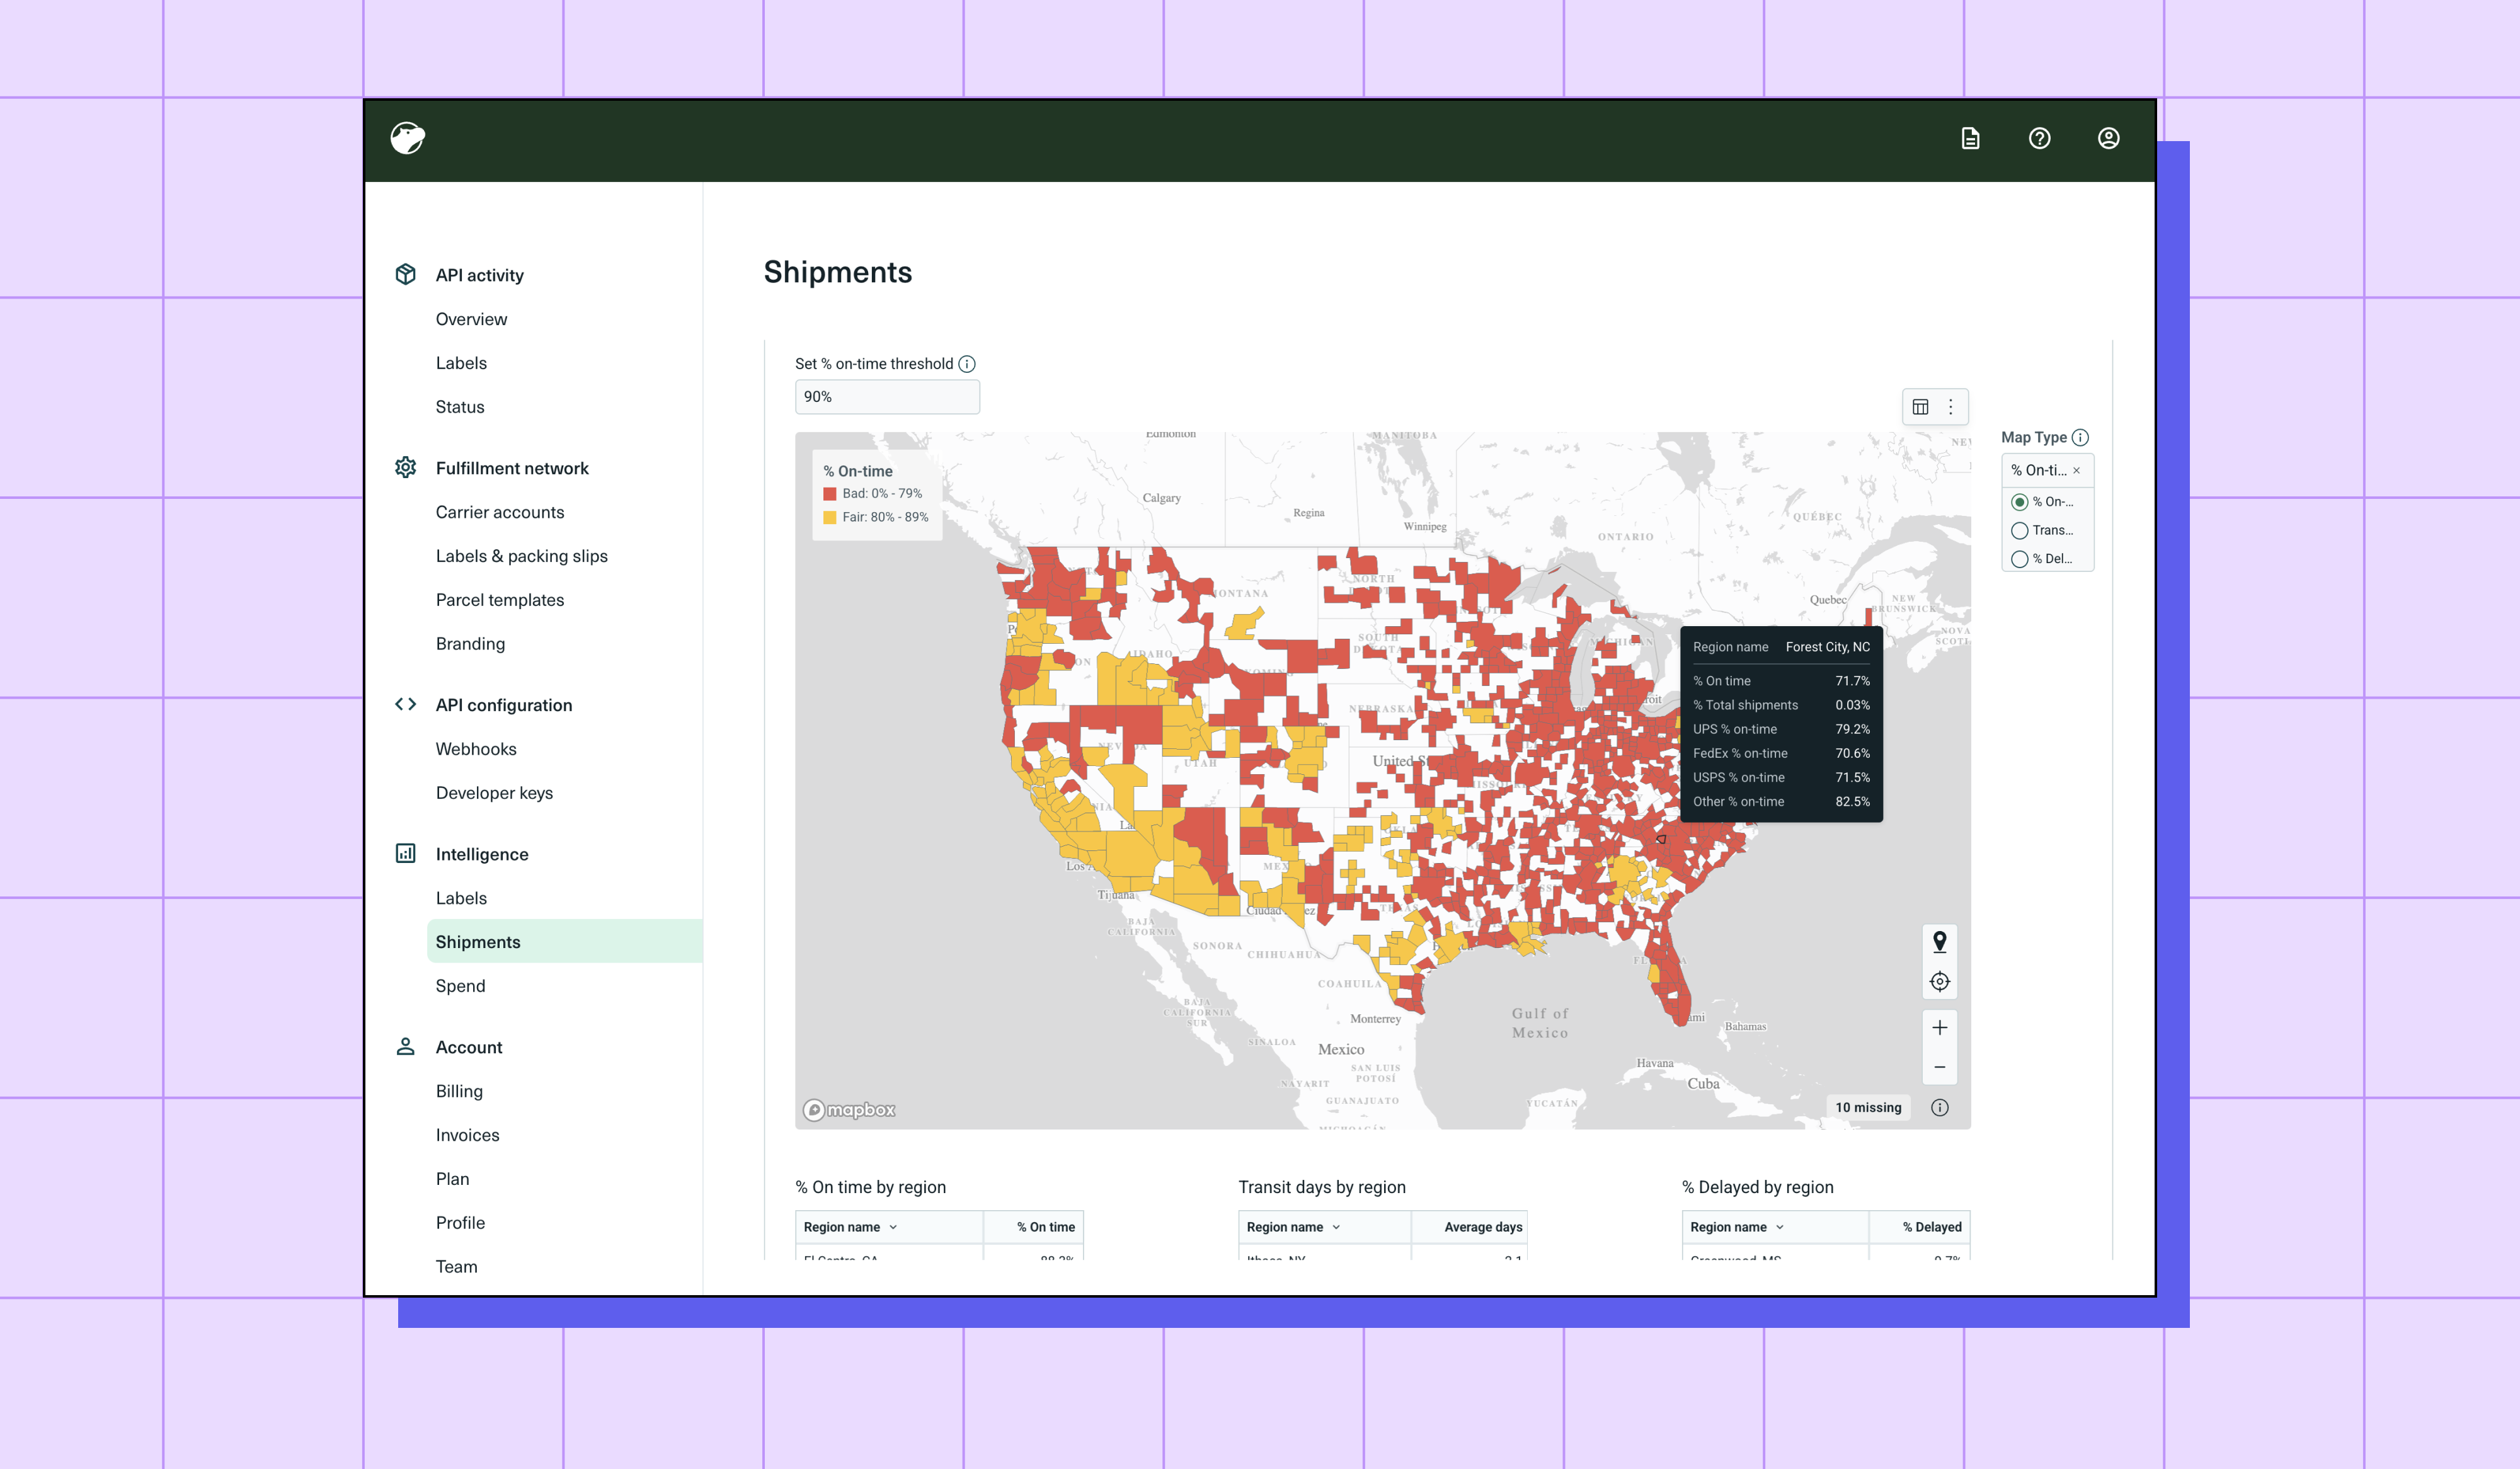Open the three-dot options menu above map

tap(1950, 407)
